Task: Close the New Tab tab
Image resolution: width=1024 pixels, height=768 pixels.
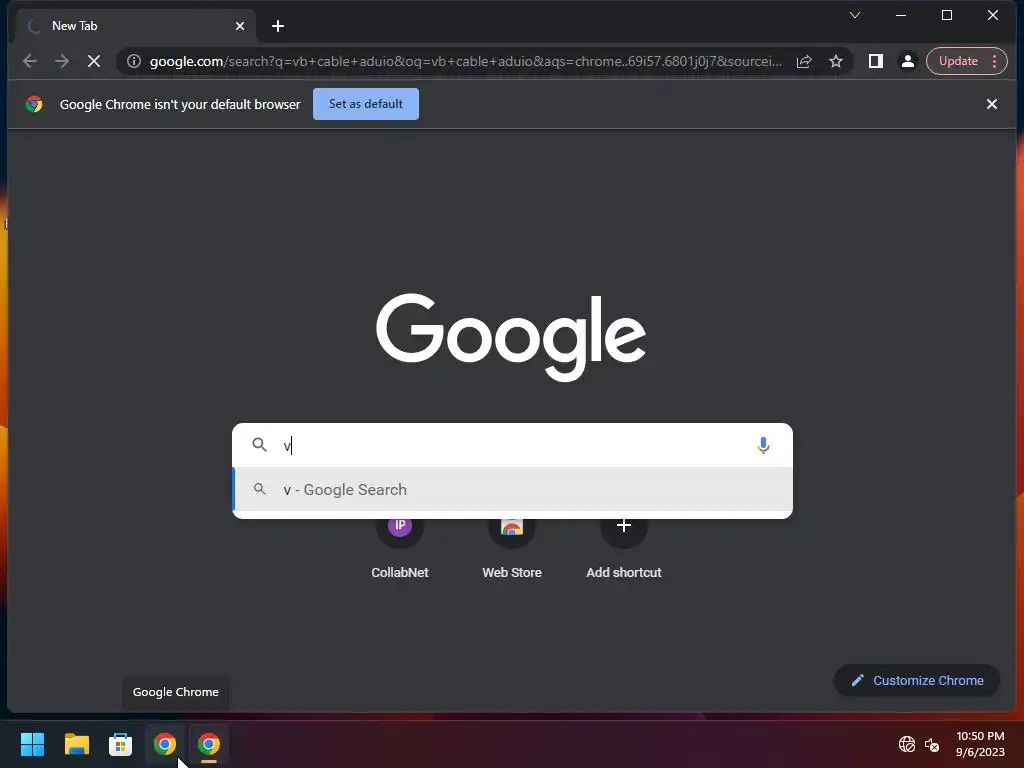Action: [240, 26]
